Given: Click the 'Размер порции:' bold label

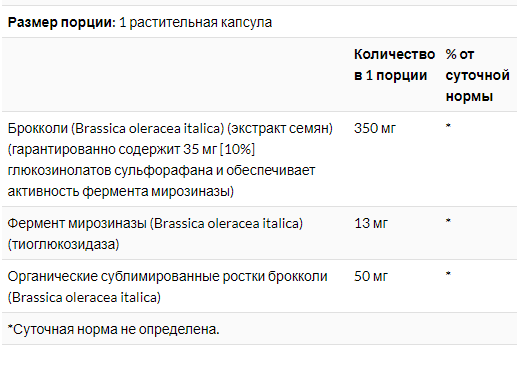Looking at the screenshot, I should [x=61, y=23].
